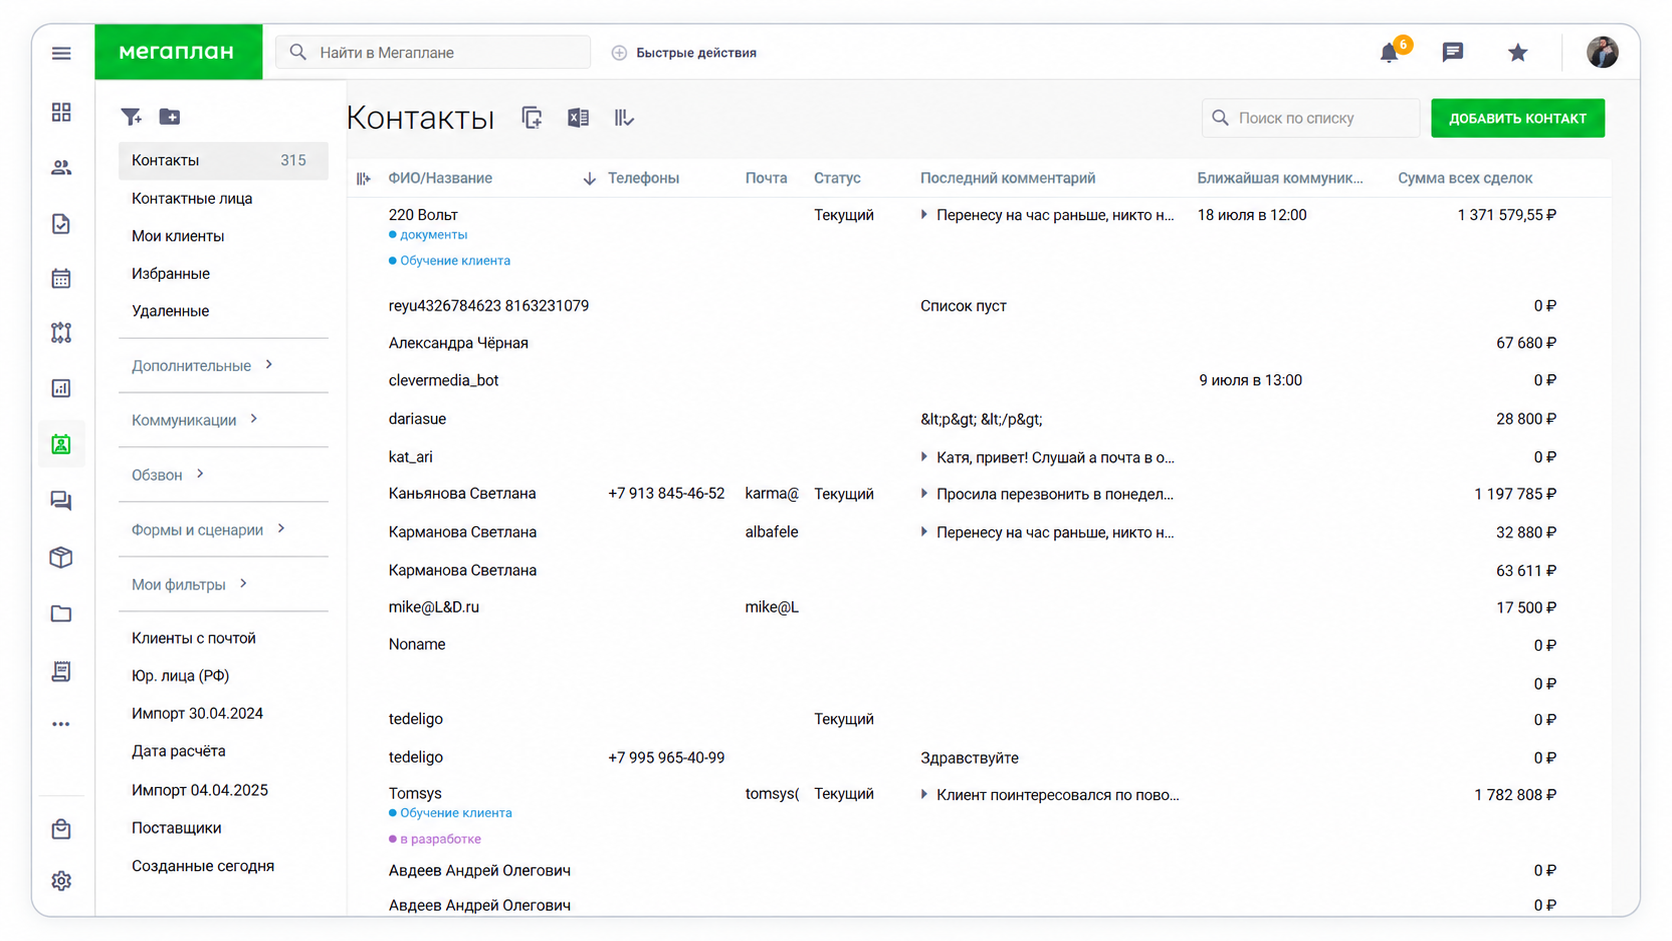Open the employees people icon in sidebar
The image size is (1672, 941).
pyautogui.click(x=61, y=168)
